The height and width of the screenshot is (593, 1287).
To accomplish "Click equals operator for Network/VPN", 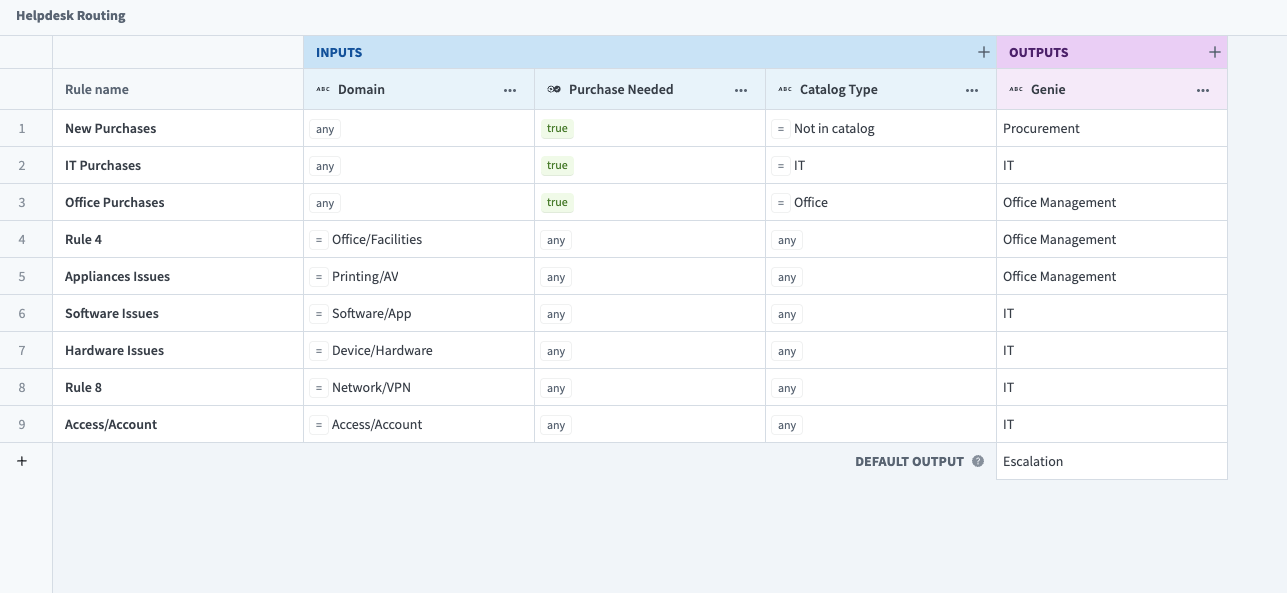I will (x=318, y=388).
